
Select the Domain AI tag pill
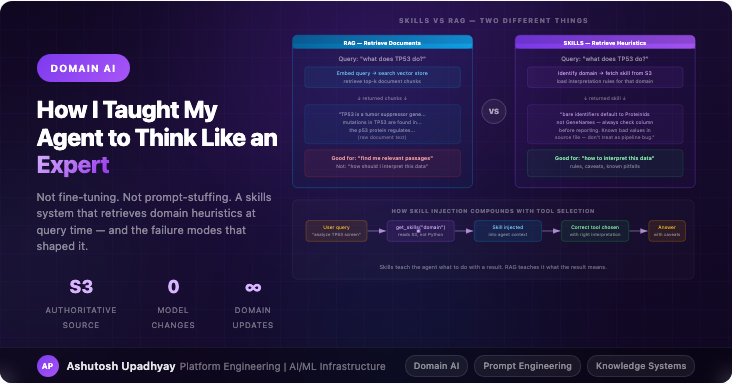coord(436,366)
